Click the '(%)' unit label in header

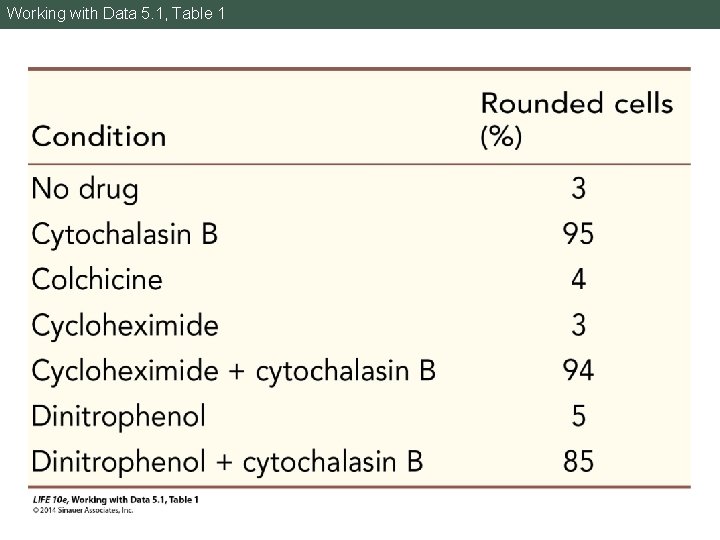coord(501,137)
